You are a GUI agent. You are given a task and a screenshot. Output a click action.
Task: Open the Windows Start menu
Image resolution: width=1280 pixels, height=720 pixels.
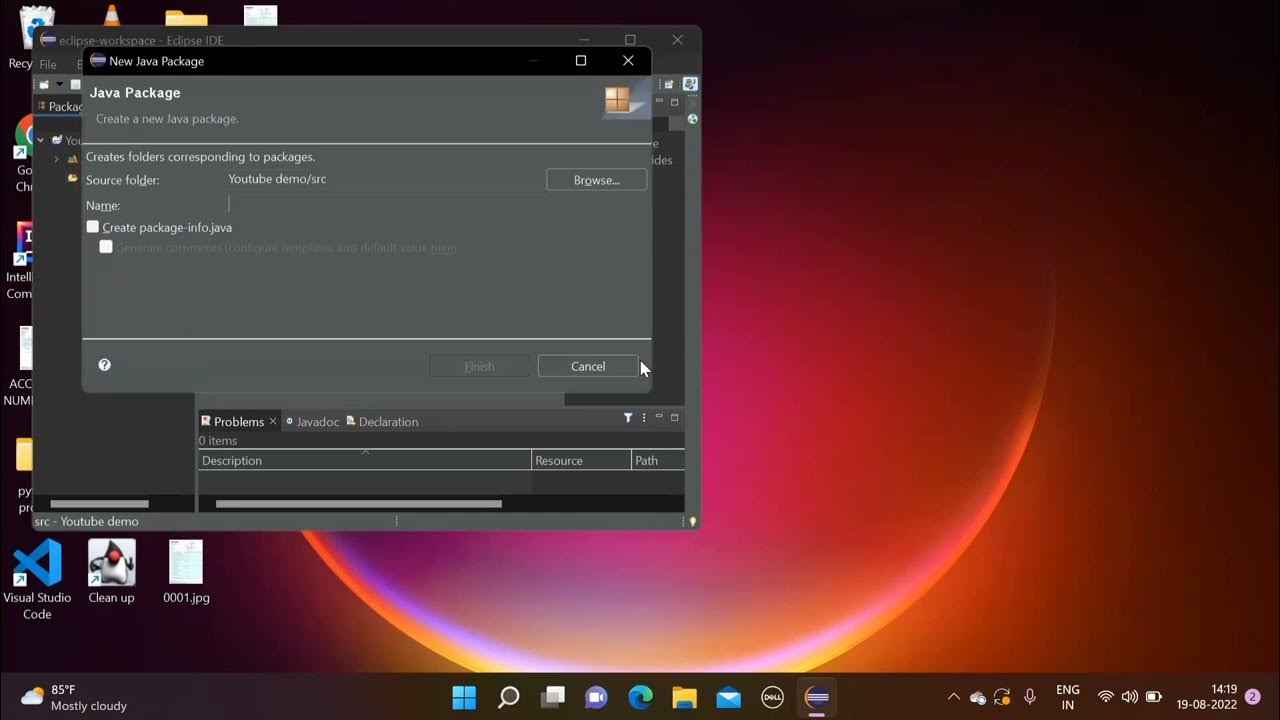[464, 696]
